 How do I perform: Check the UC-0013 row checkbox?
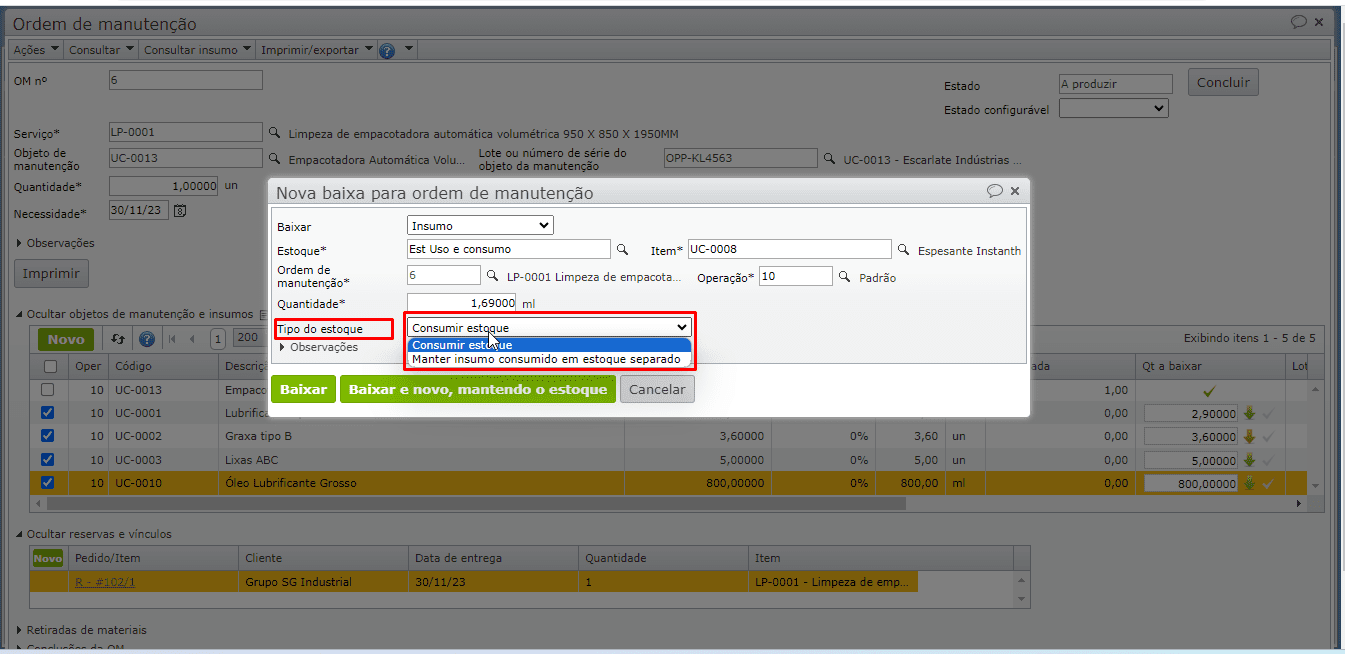(48, 390)
